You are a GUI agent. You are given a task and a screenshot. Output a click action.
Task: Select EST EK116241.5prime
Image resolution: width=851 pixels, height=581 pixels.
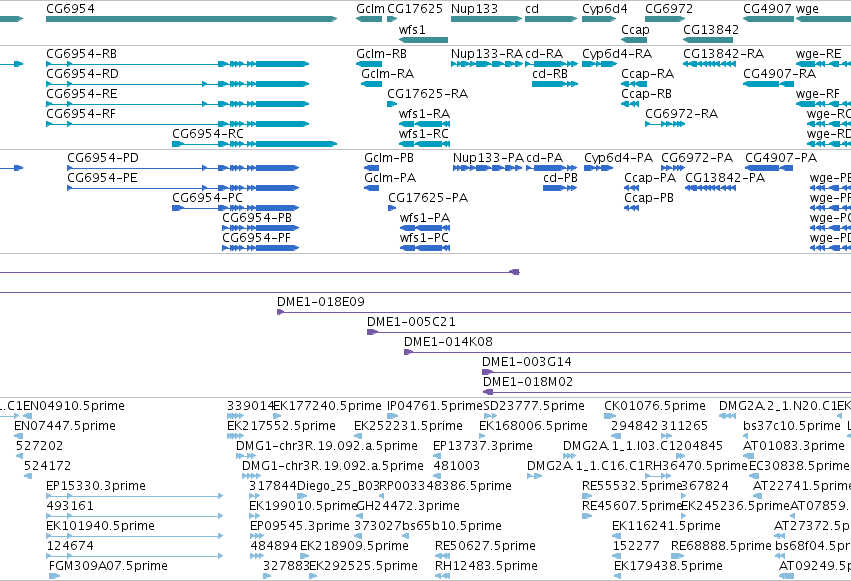coord(666,526)
